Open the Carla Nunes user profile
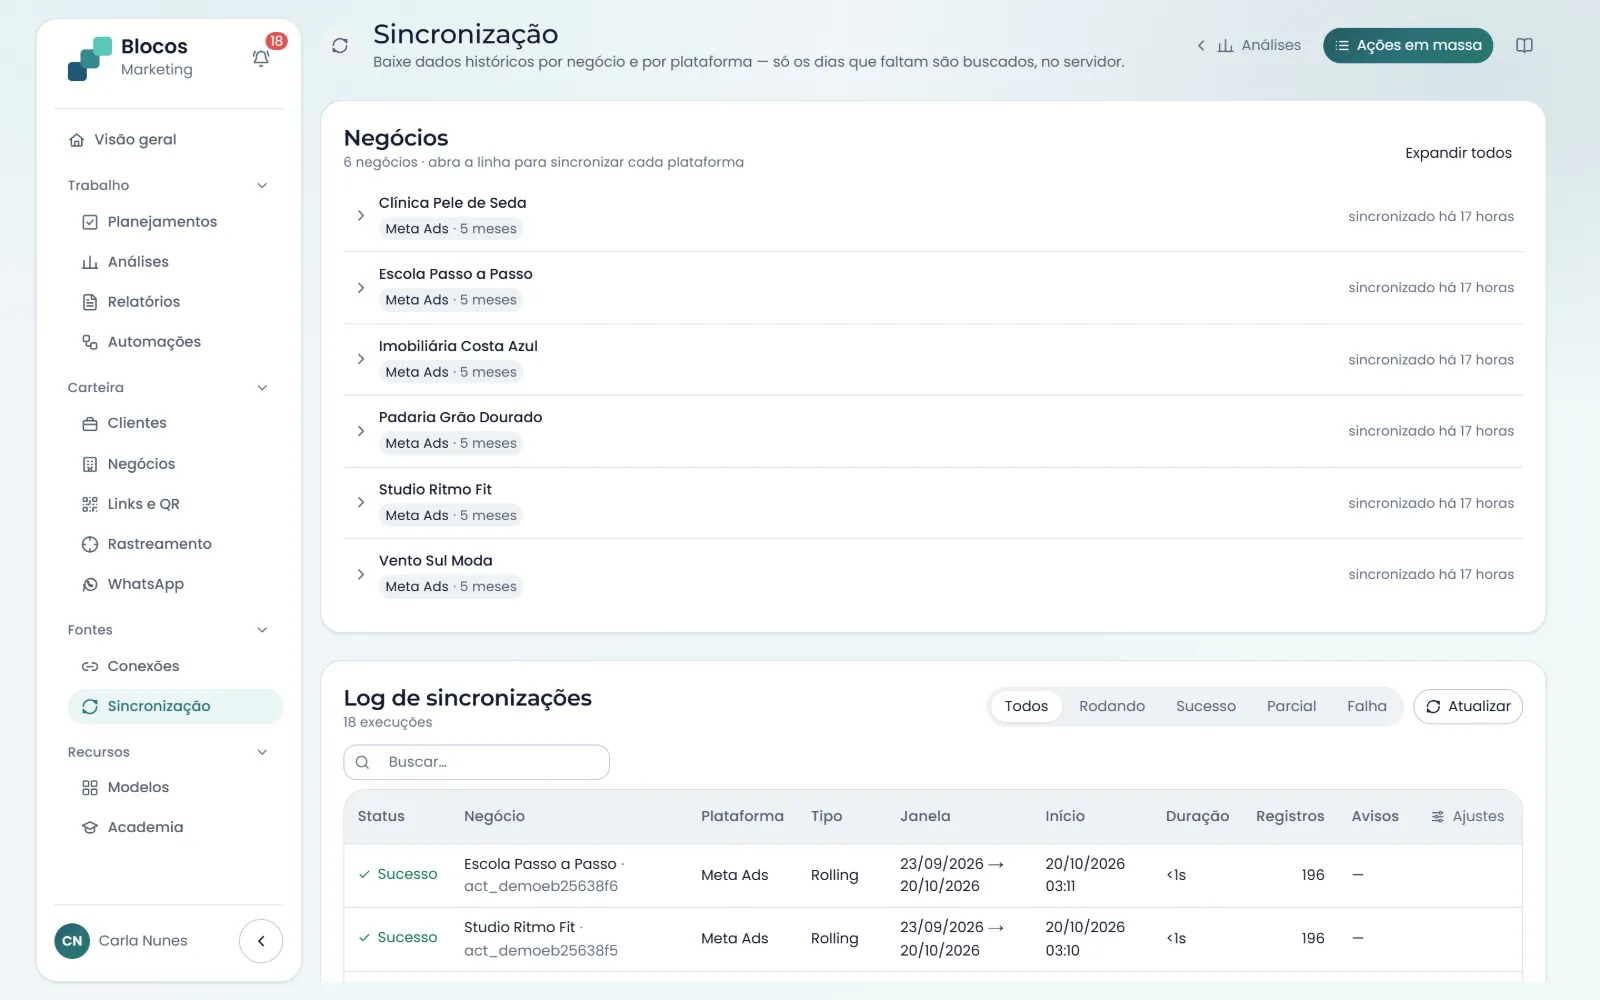The width and height of the screenshot is (1600, 1000). click(x=121, y=941)
